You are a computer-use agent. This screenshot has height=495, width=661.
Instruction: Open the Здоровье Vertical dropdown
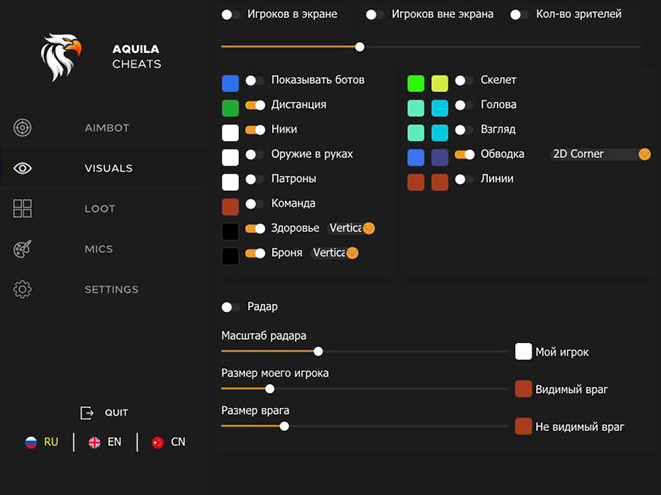pos(350,228)
